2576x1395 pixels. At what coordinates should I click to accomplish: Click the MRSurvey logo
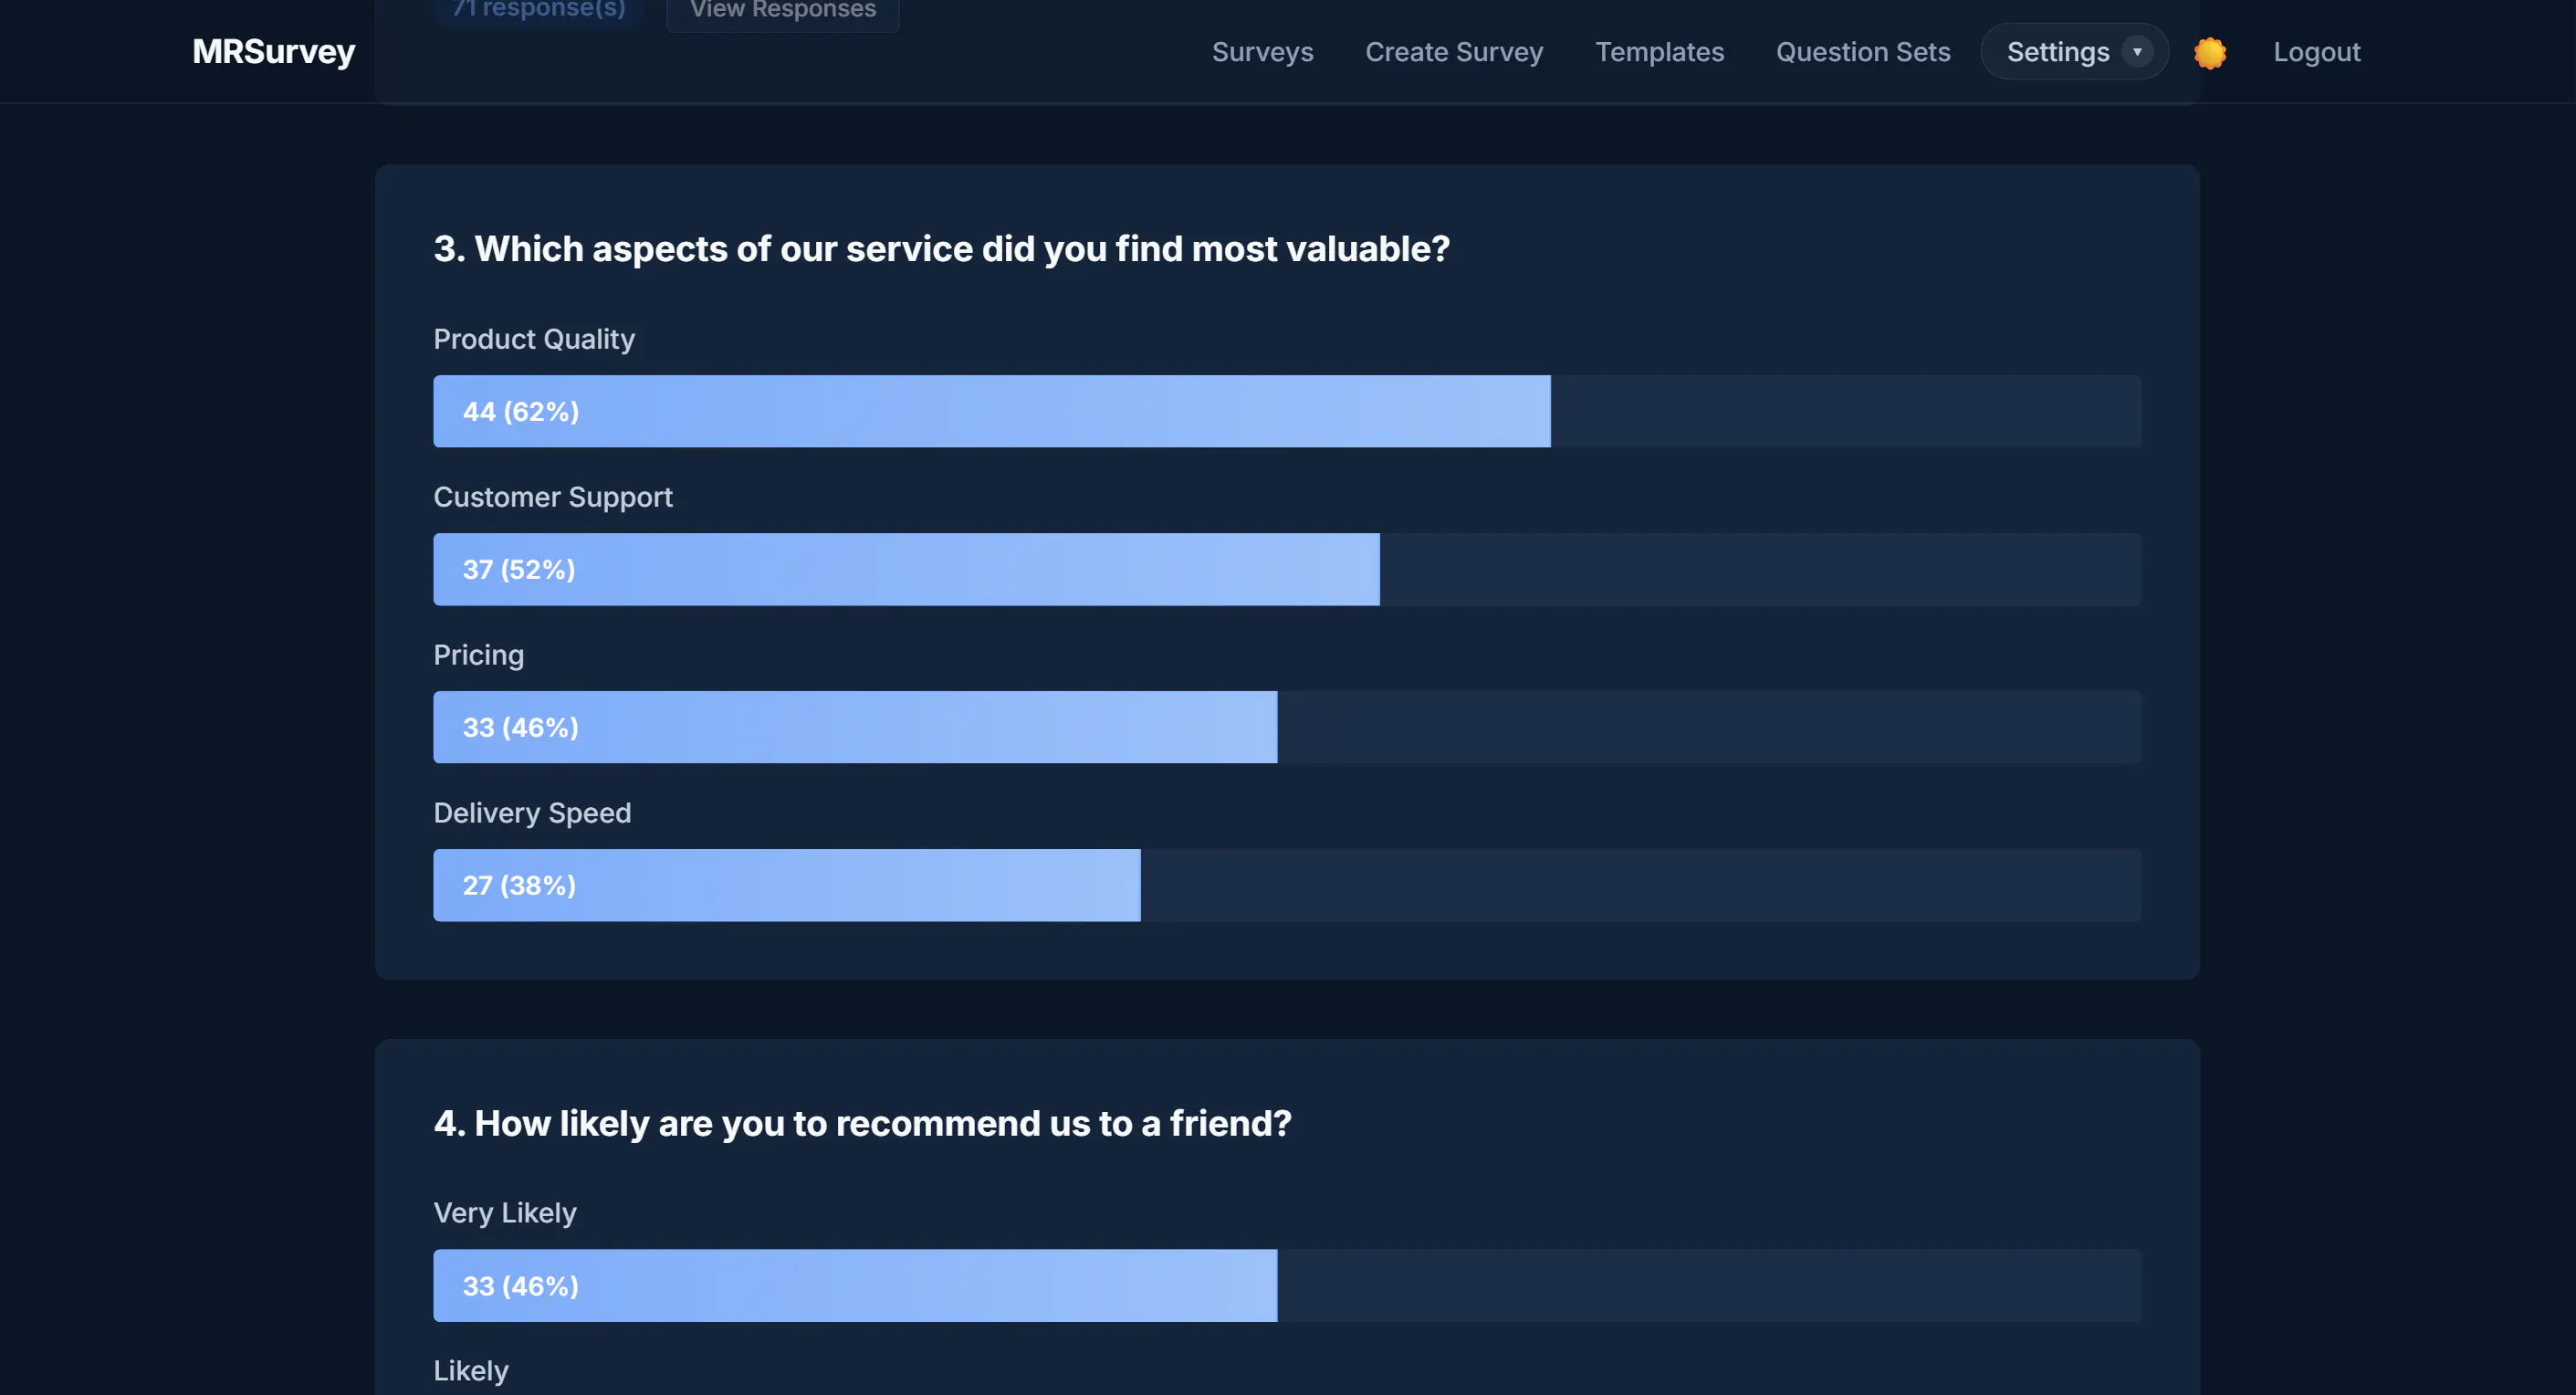[x=273, y=51]
